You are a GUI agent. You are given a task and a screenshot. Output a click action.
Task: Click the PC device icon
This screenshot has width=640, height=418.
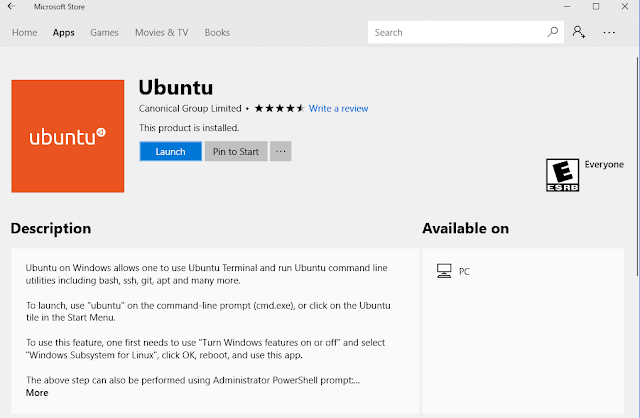click(x=444, y=271)
